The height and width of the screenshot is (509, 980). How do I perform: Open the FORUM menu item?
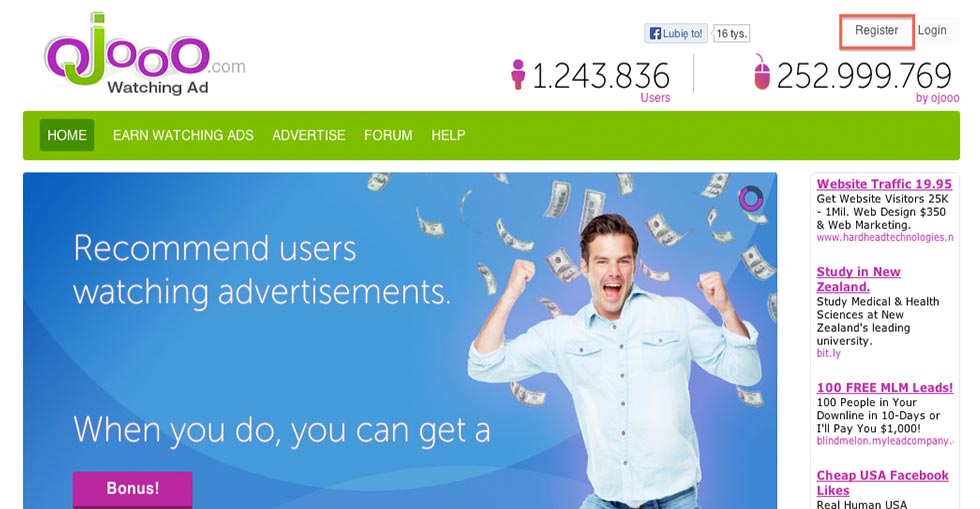(x=388, y=135)
